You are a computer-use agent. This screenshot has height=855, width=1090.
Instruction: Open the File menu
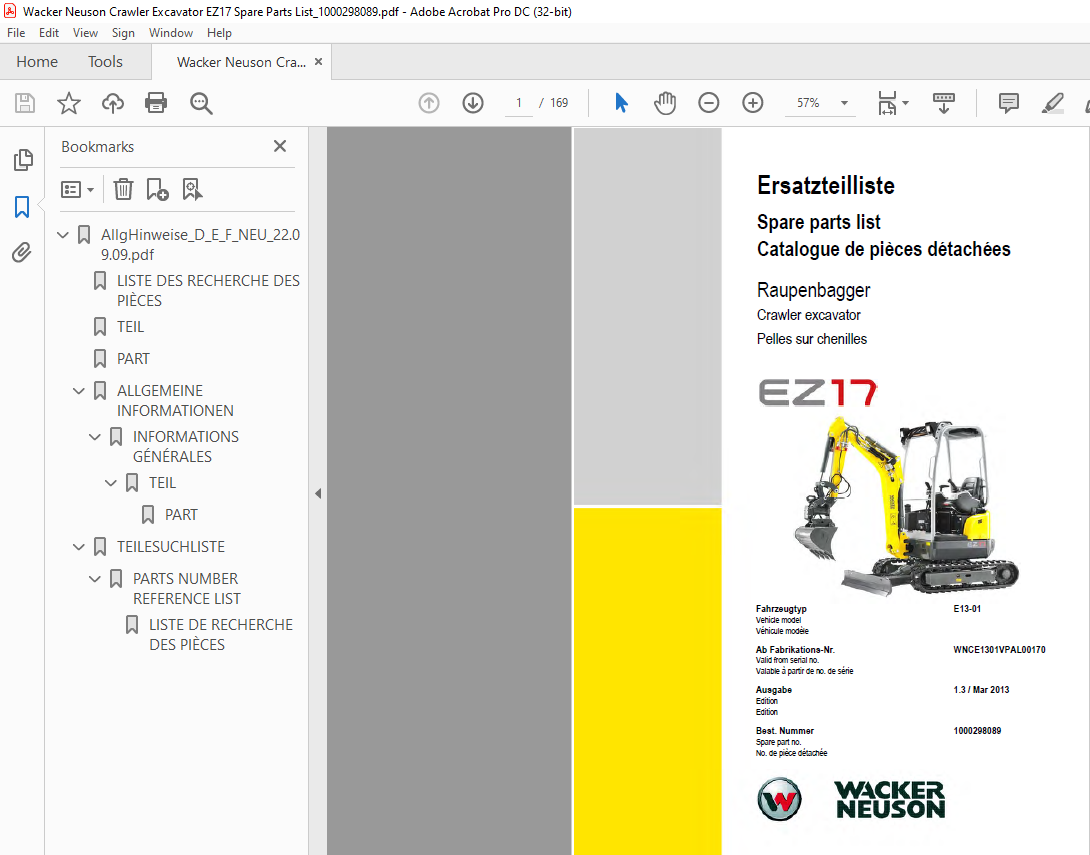[16, 33]
